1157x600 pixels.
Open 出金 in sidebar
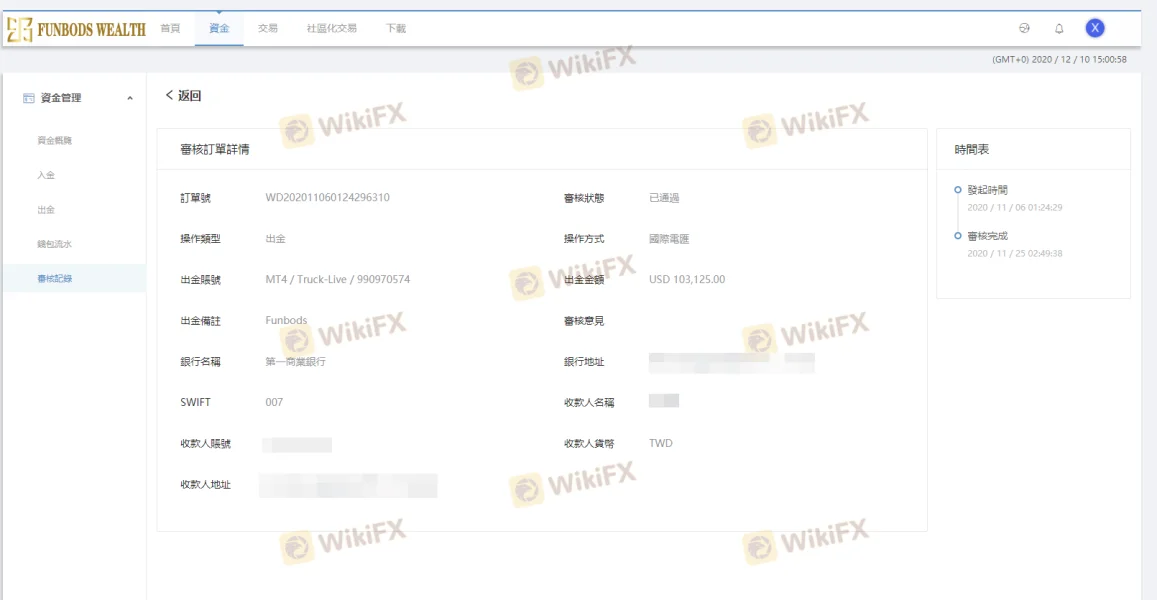click(46, 210)
